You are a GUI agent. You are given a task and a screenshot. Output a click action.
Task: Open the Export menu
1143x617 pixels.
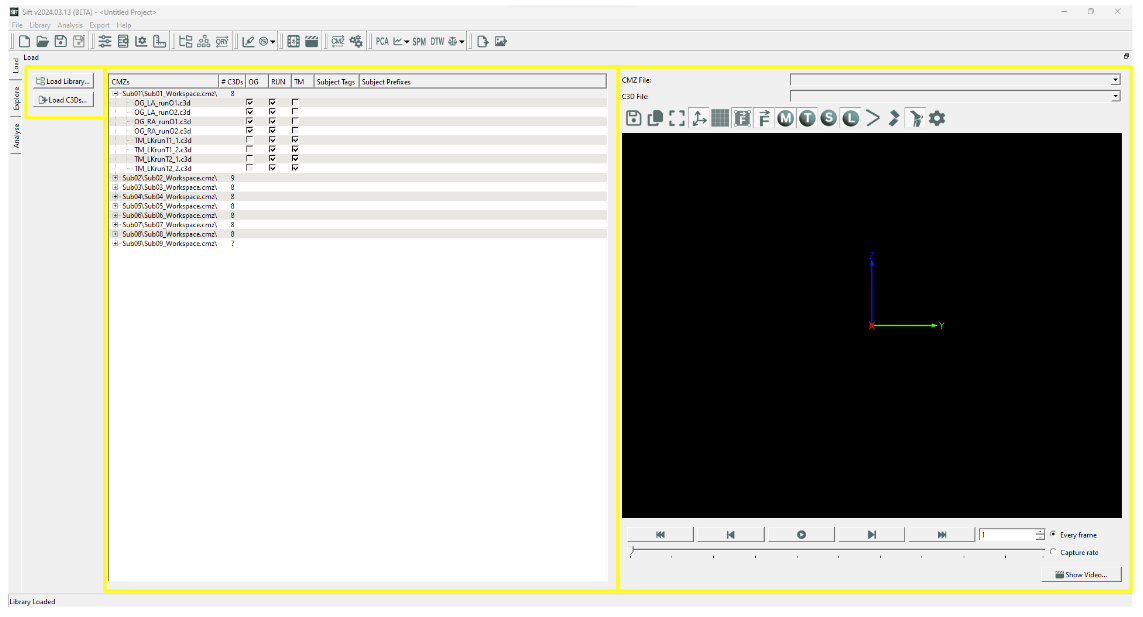point(99,25)
